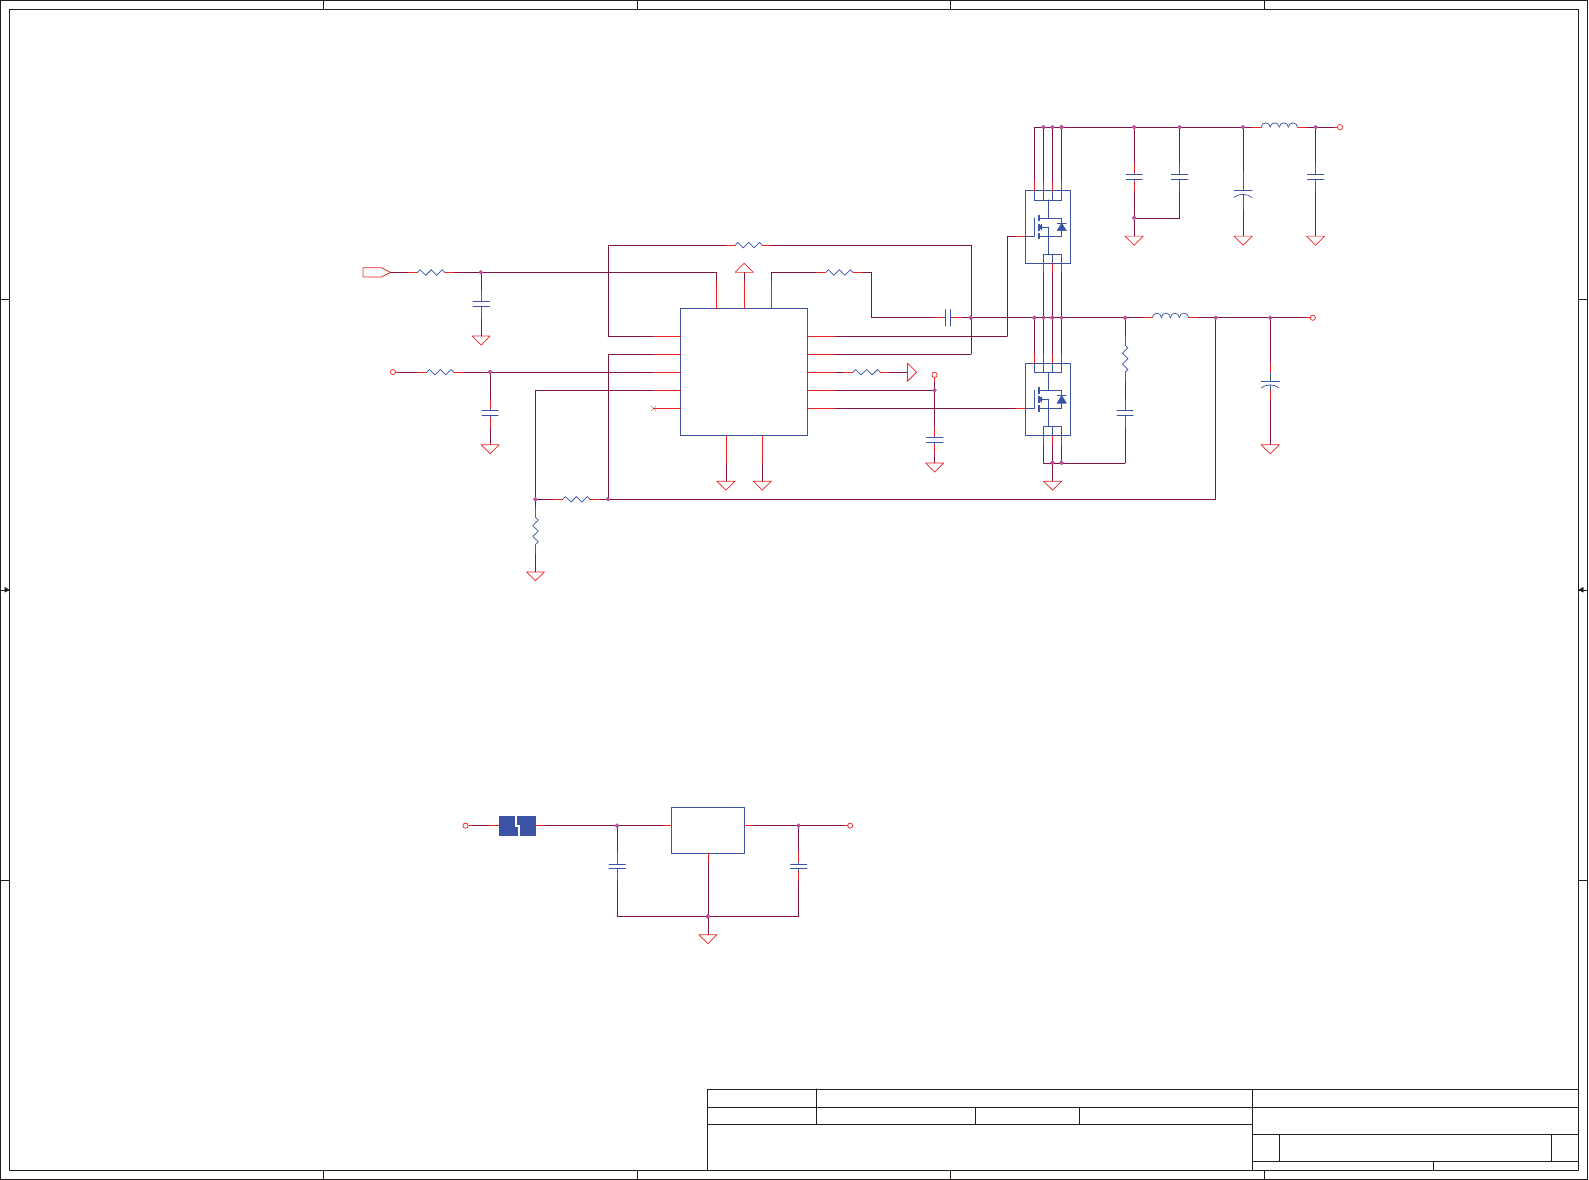Screen dimensions: 1589x1180
Task: Click the no-connect X on the IC's left side
Action: click(654, 408)
